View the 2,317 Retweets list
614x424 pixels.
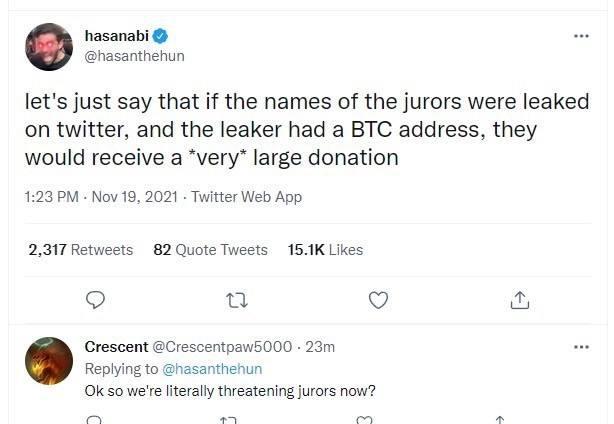[x=80, y=249]
